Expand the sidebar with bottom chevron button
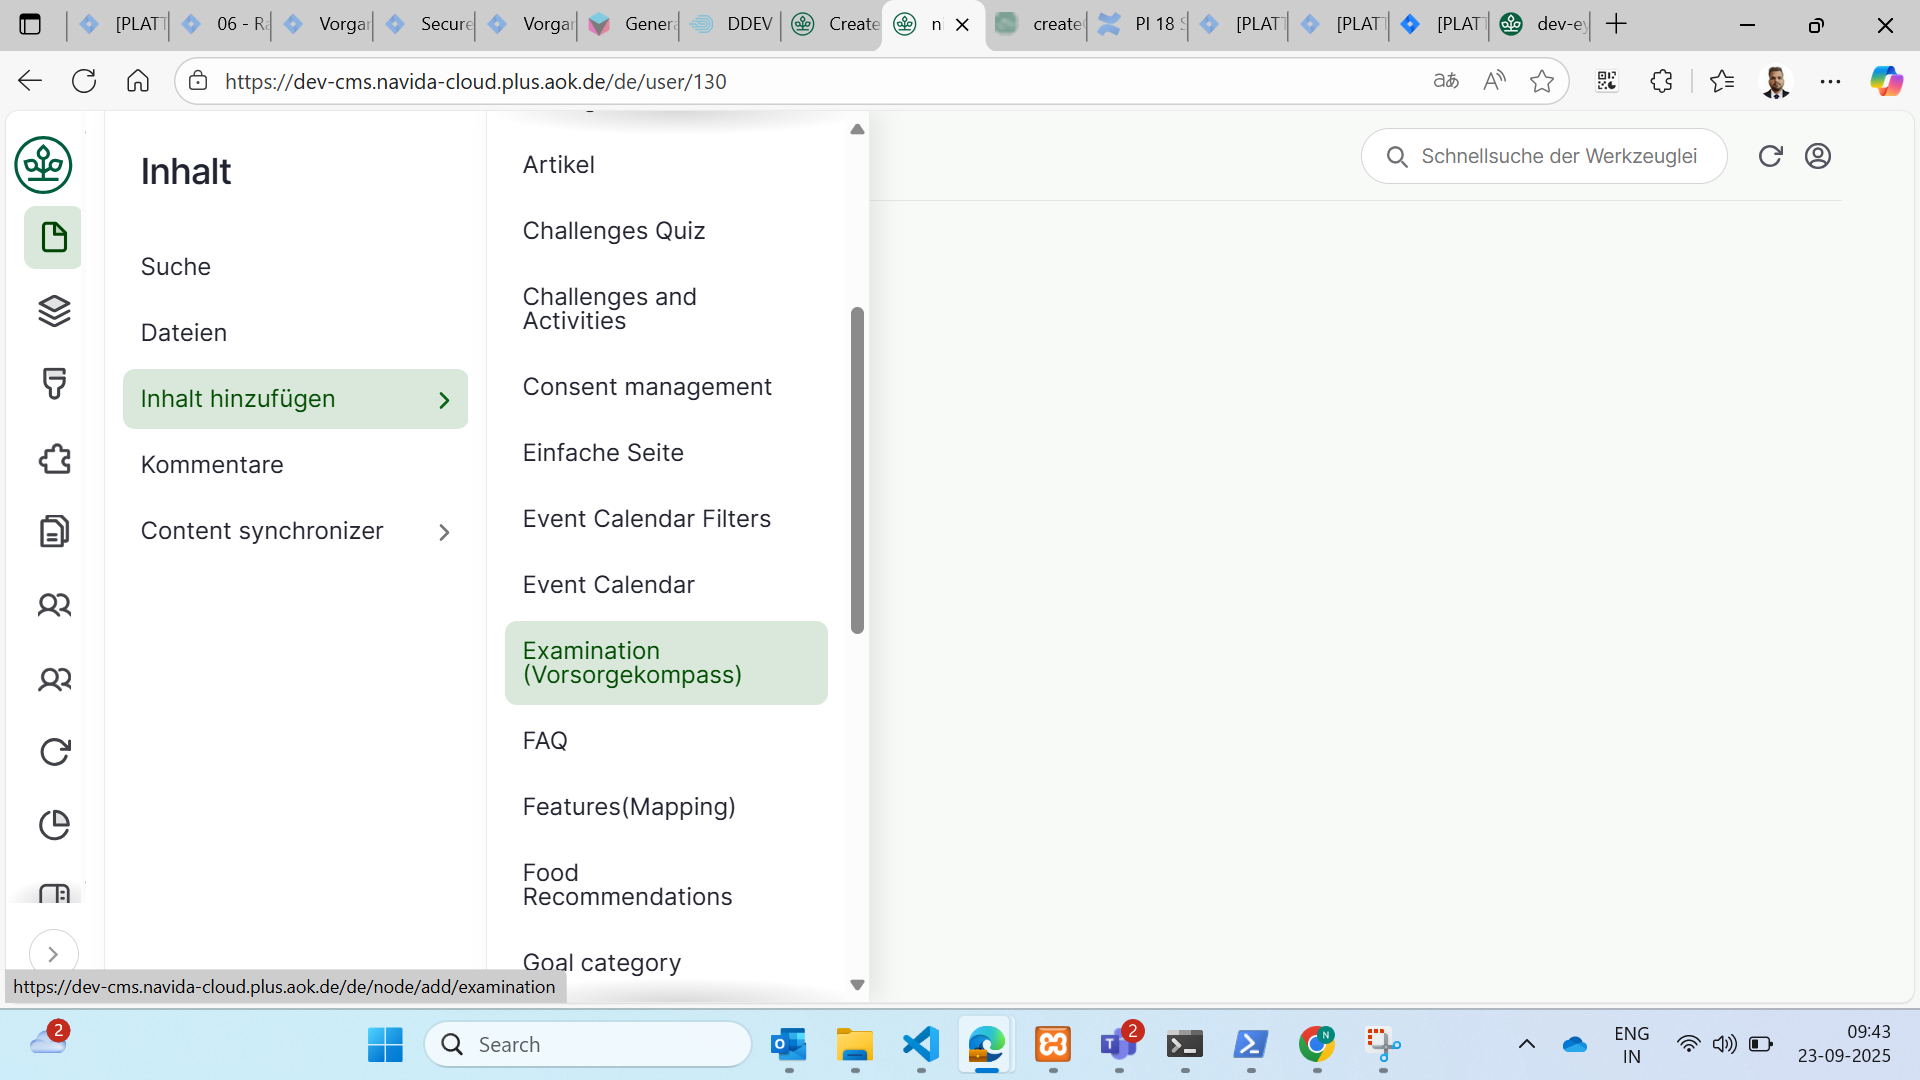Screen dimensions: 1920x1080 click(x=53, y=954)
